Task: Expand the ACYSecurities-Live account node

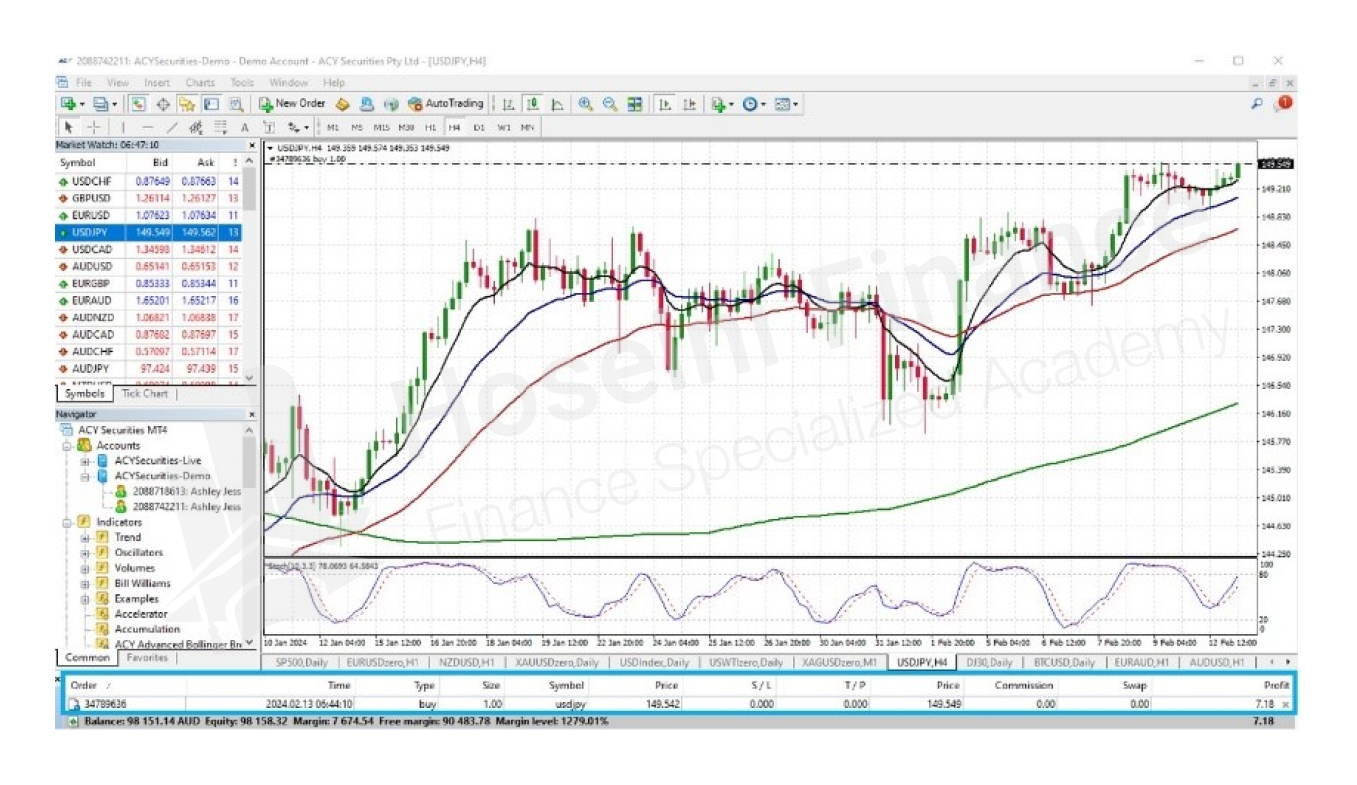Action: click(86, 461)
